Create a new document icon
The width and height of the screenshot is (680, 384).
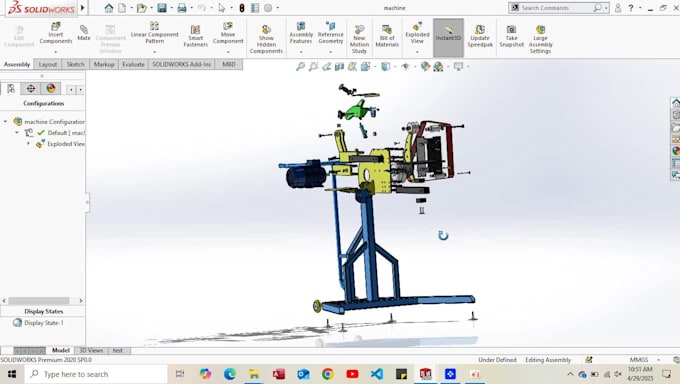click(x=122, y=8)
